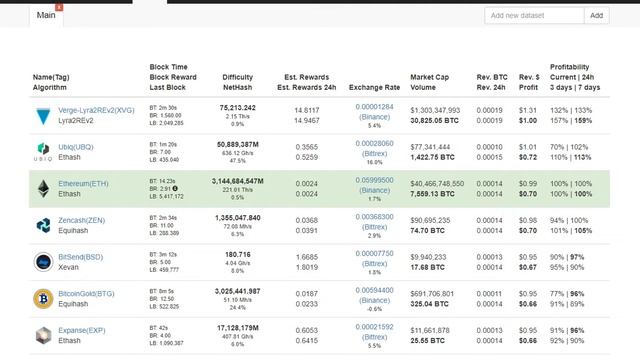Open the BitcoinGold(BTG) coin link
Screen dimensions: 640x360
87,294
